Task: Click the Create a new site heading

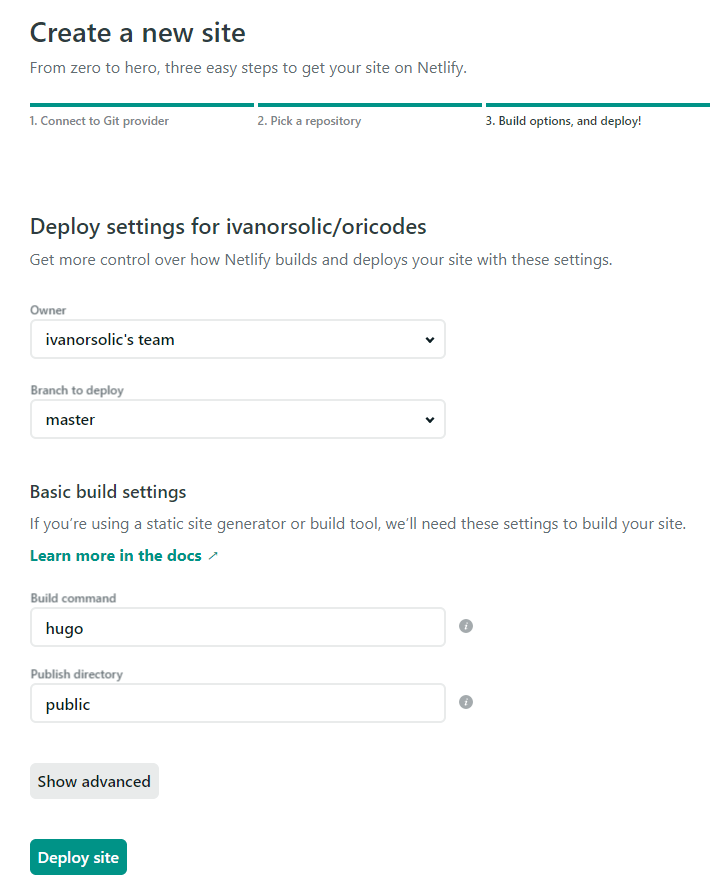Action: coord(138,33)
